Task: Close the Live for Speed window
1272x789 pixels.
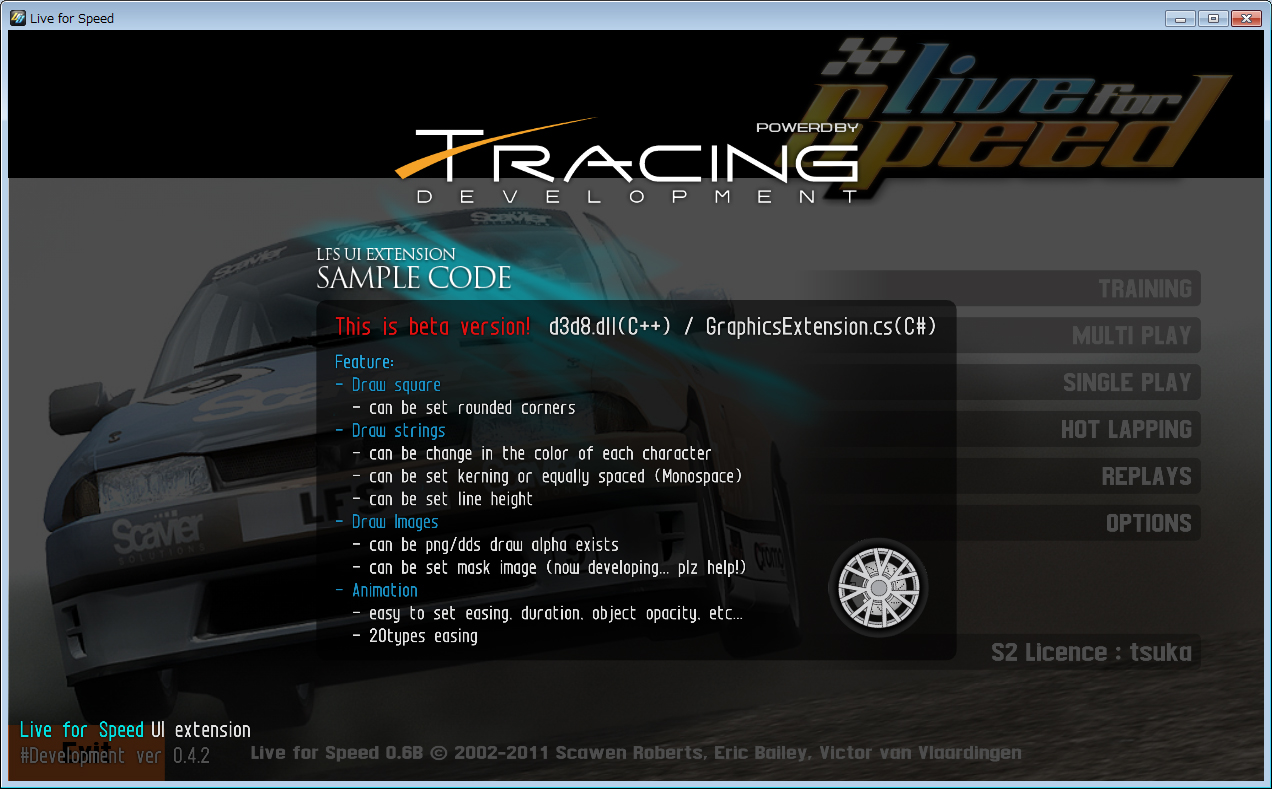Action: 1246,18
